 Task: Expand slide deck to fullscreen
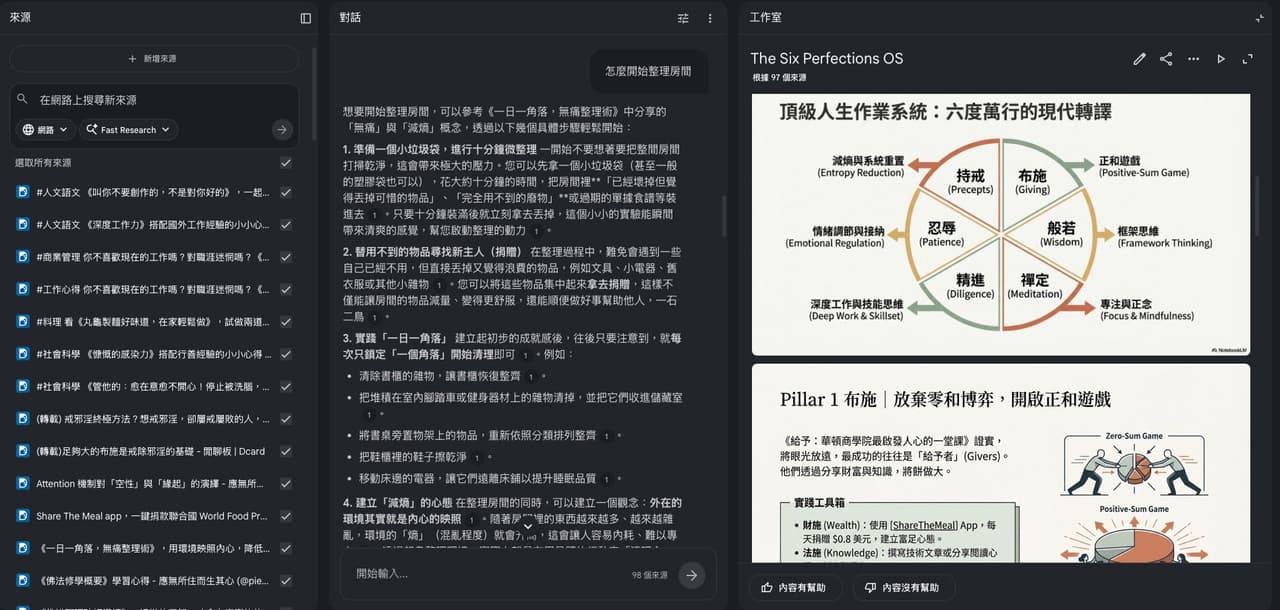(x=1248, y=59)
